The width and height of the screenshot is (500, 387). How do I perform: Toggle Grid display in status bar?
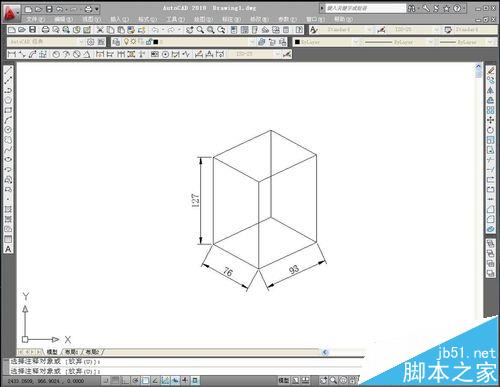(x=115, y=380)
